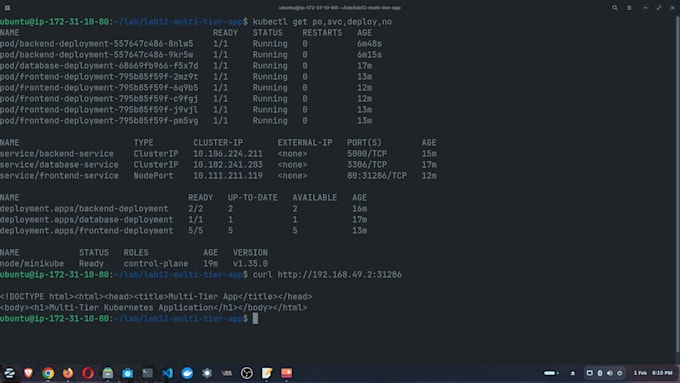Open the red presentation app taskbar icon
Screen dimensions: 680x383
287,373
